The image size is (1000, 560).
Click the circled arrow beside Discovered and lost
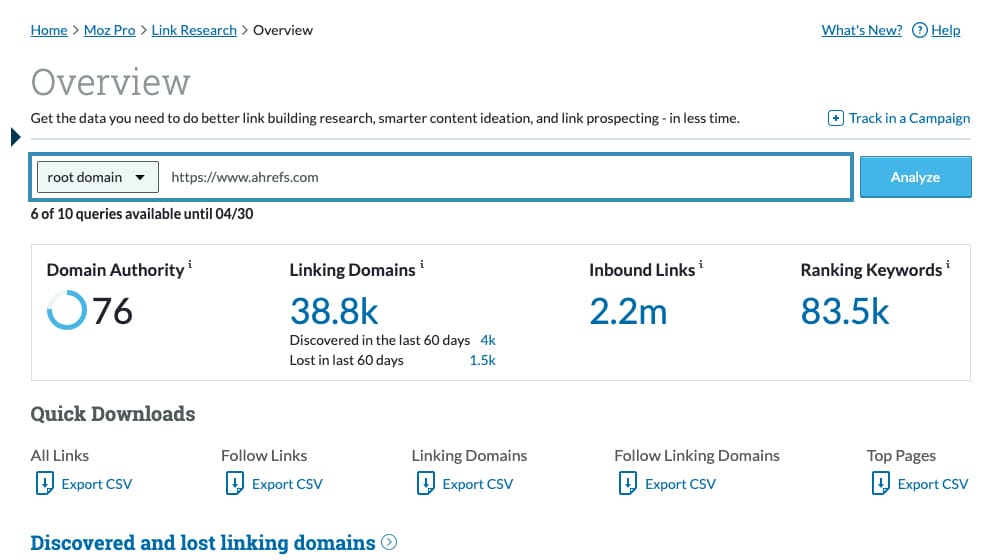pyautogui.click(x=389, y=542)
